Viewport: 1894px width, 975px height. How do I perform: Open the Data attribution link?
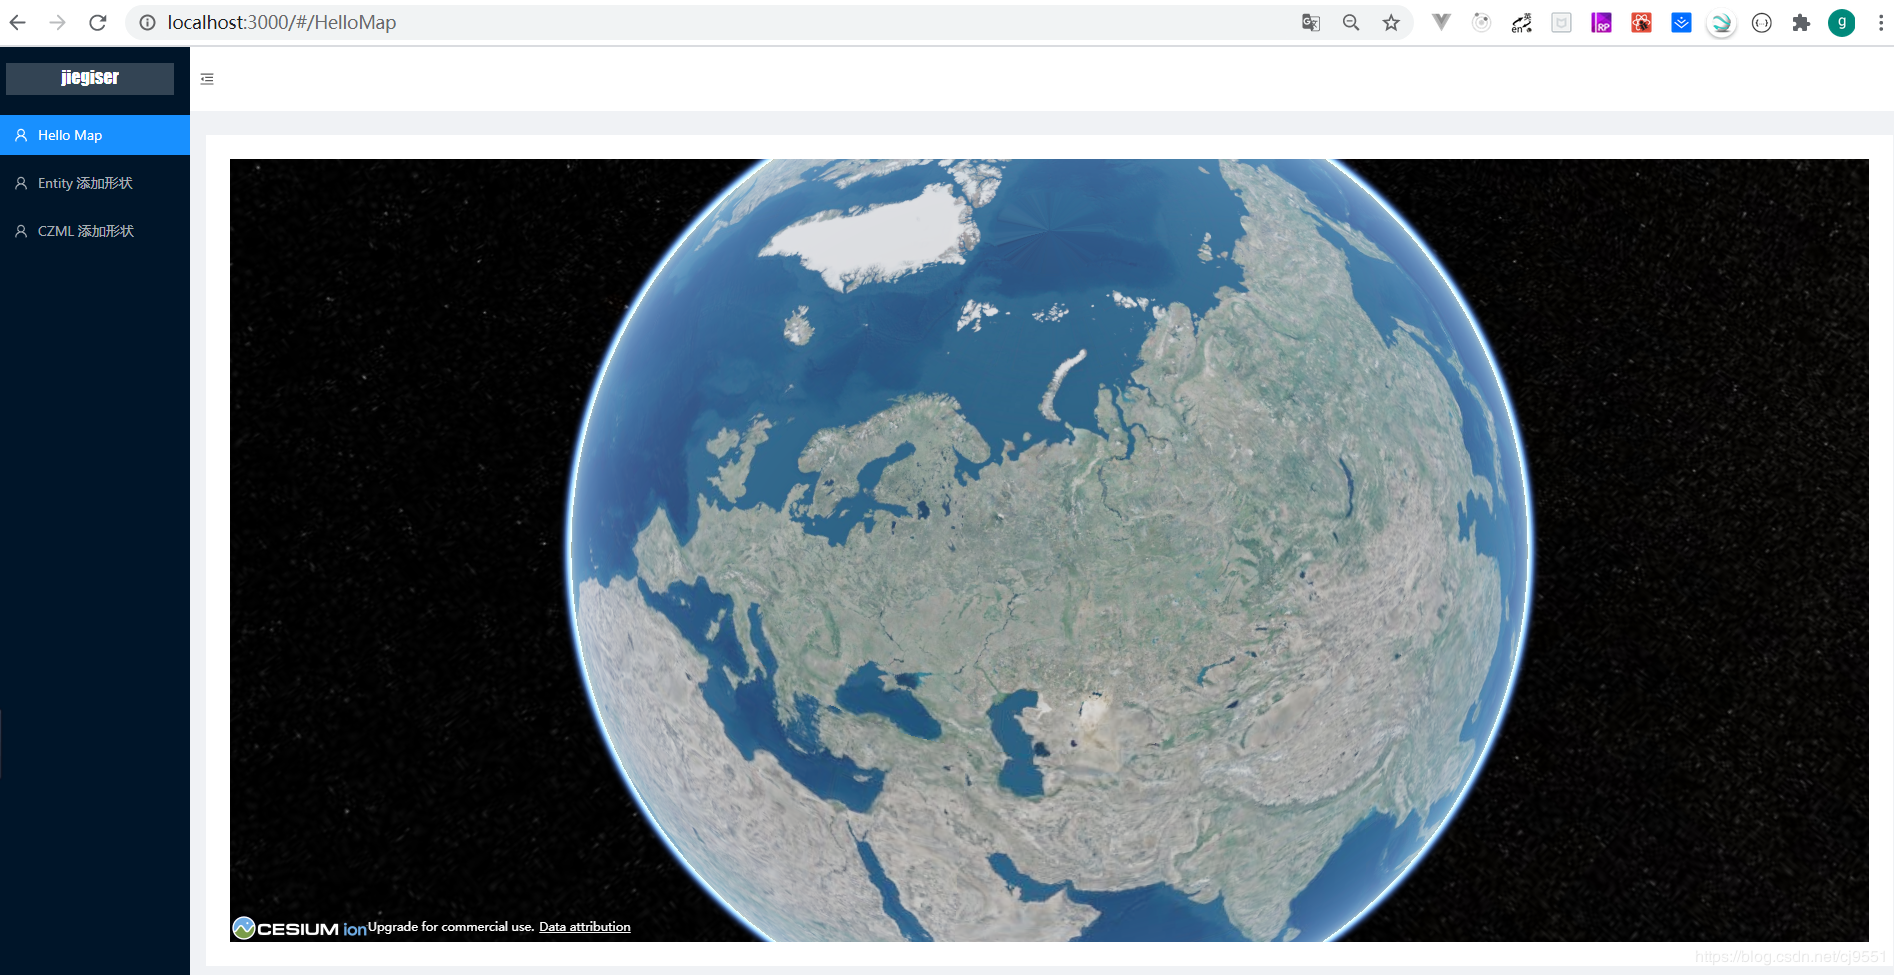coord(585,927)
